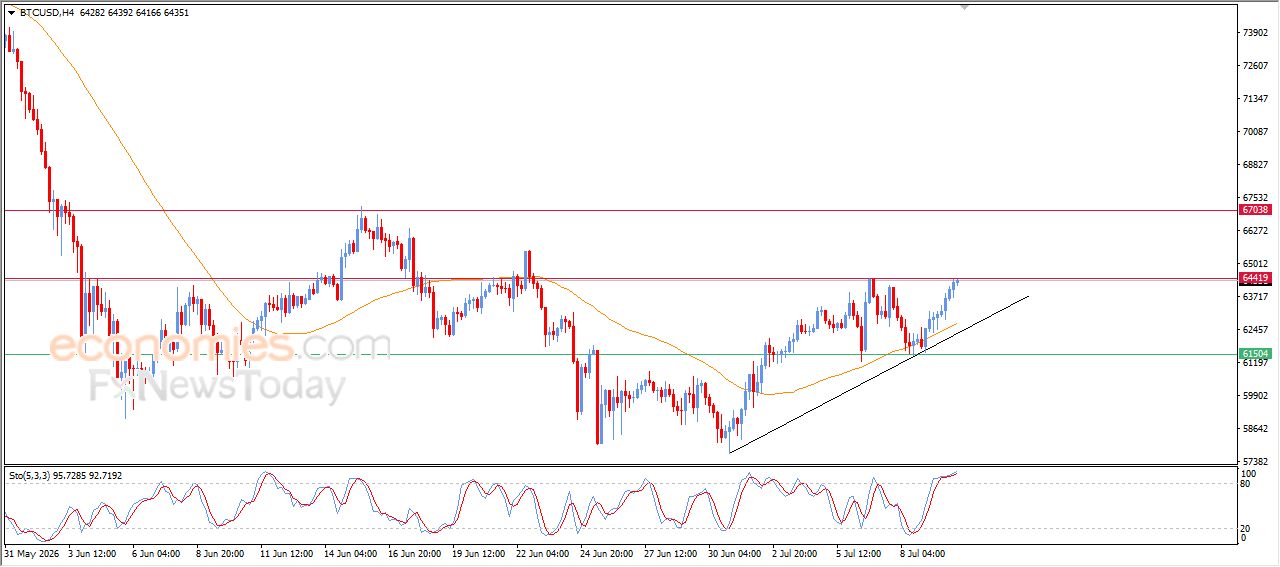The height and width of the screenshot is (567, 1280).
Task: Click the '30 Jun 04:00' time label
Action: coord(734,552)
